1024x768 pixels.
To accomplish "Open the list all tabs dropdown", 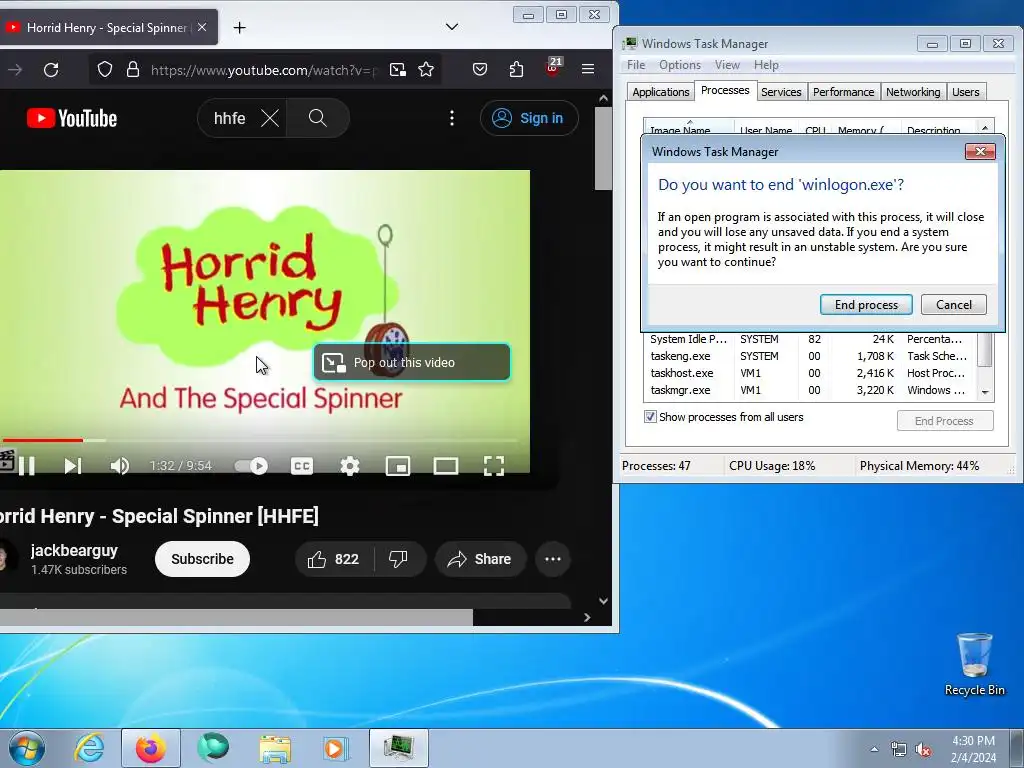I will (x=452, y=27).
